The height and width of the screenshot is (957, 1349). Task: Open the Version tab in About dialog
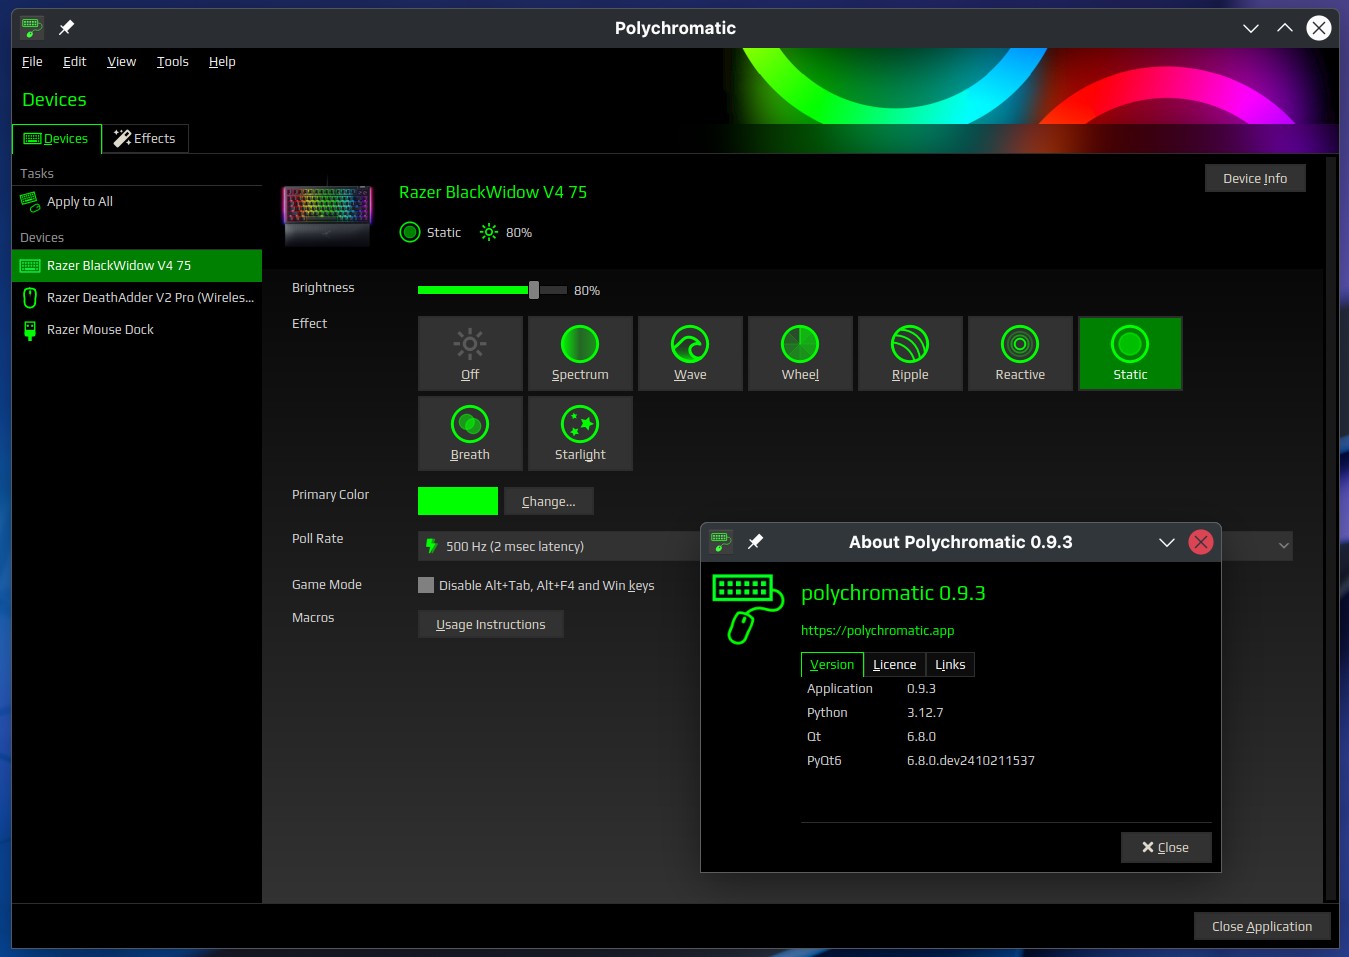[x=832, y=665]
